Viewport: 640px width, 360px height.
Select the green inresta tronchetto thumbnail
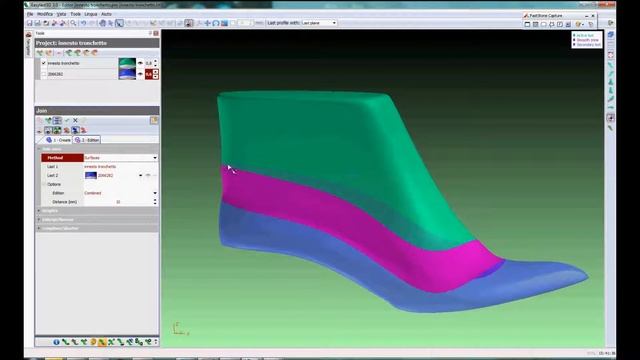(x=127, y=63)
